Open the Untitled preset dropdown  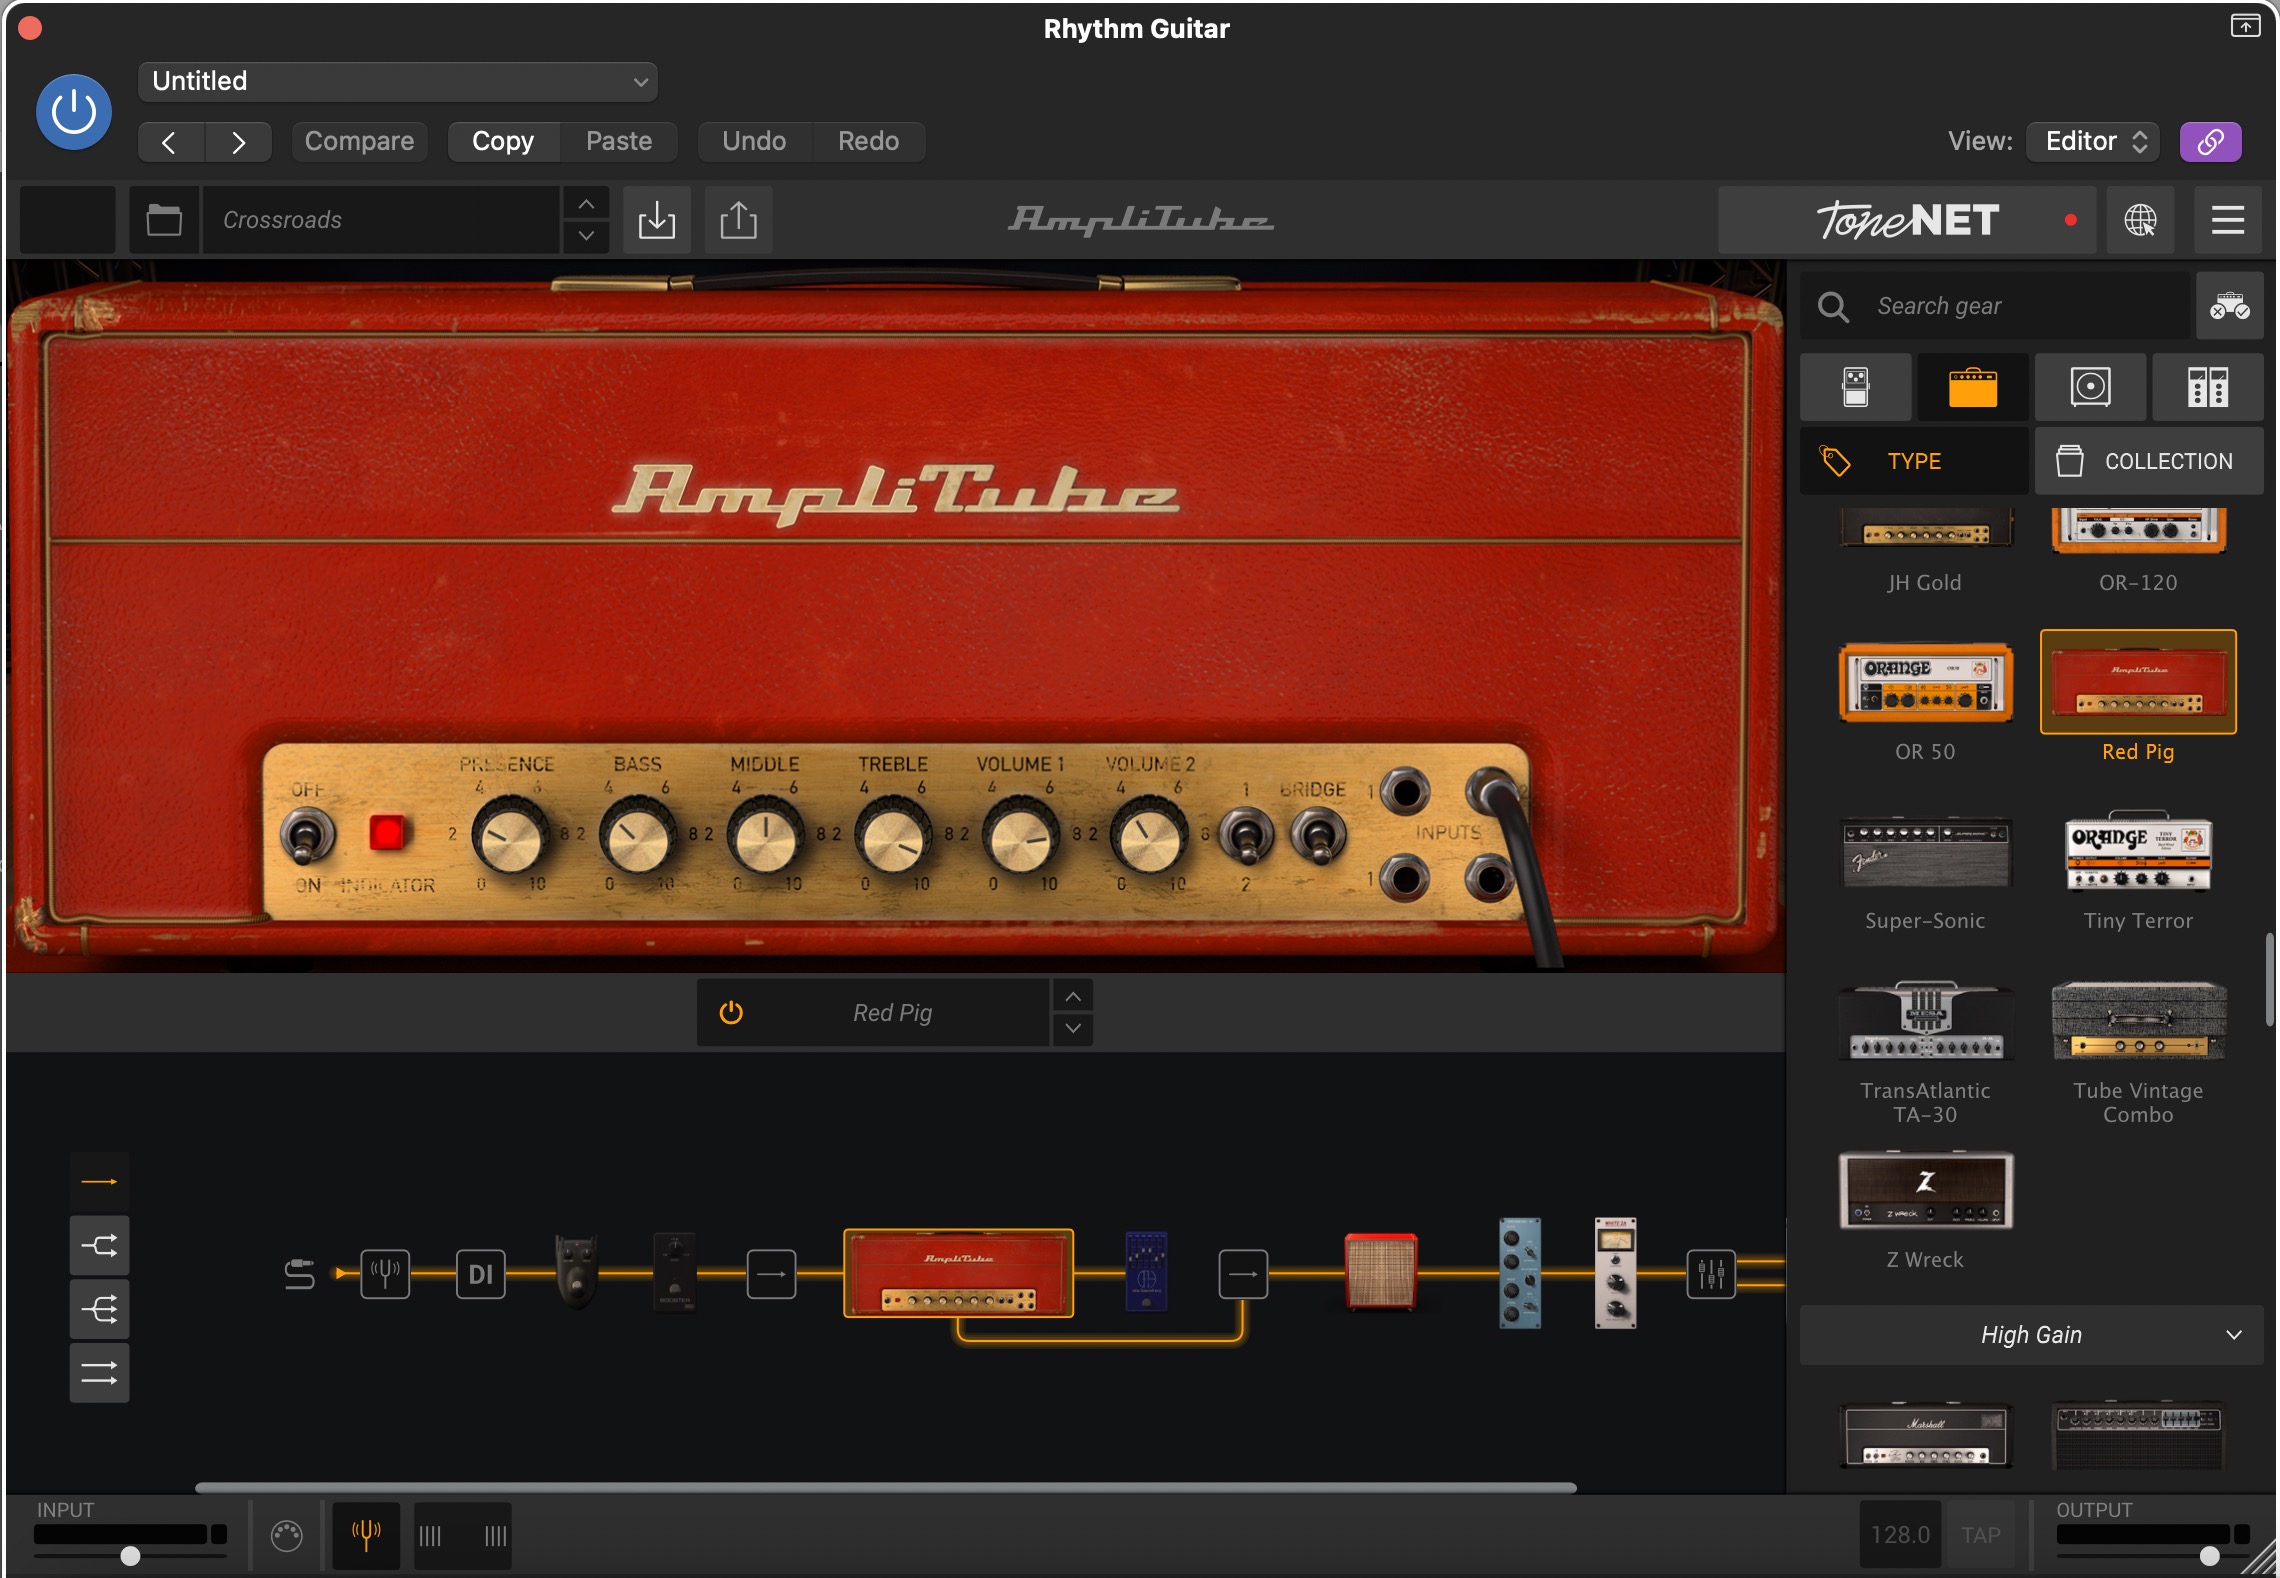(x=397, y=81)
